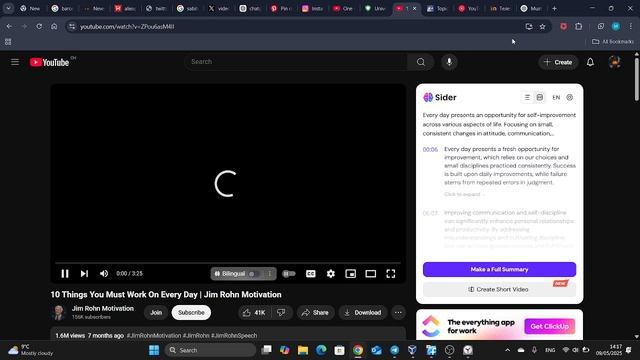The image size is (640, 360).
Task: Click the address bar URL
Action: point(127,27)
